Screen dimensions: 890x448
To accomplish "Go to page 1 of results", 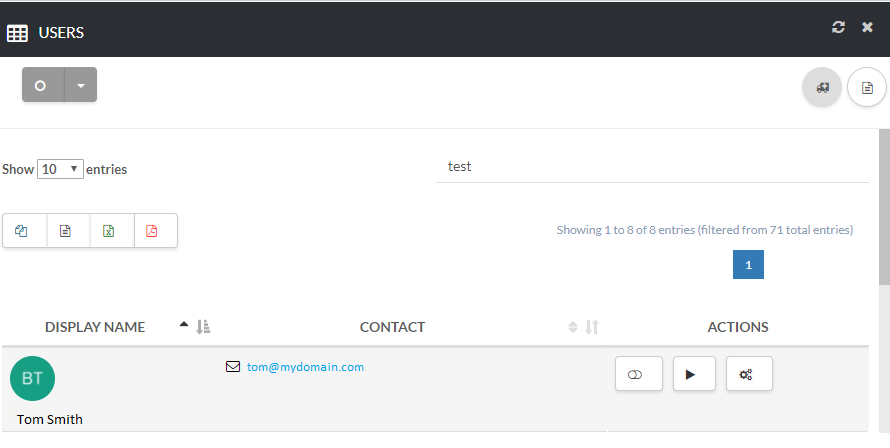I will [x=748, y=265].
